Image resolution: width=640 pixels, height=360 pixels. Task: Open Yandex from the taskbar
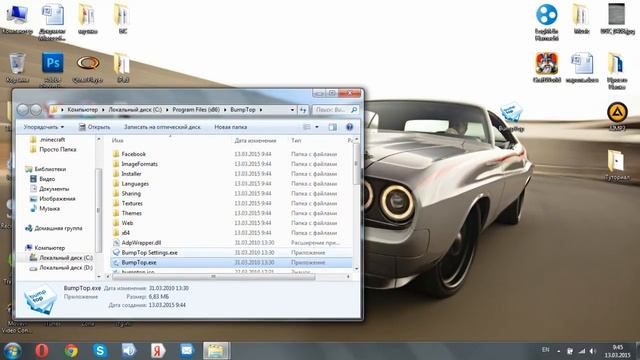click(158, 351)
